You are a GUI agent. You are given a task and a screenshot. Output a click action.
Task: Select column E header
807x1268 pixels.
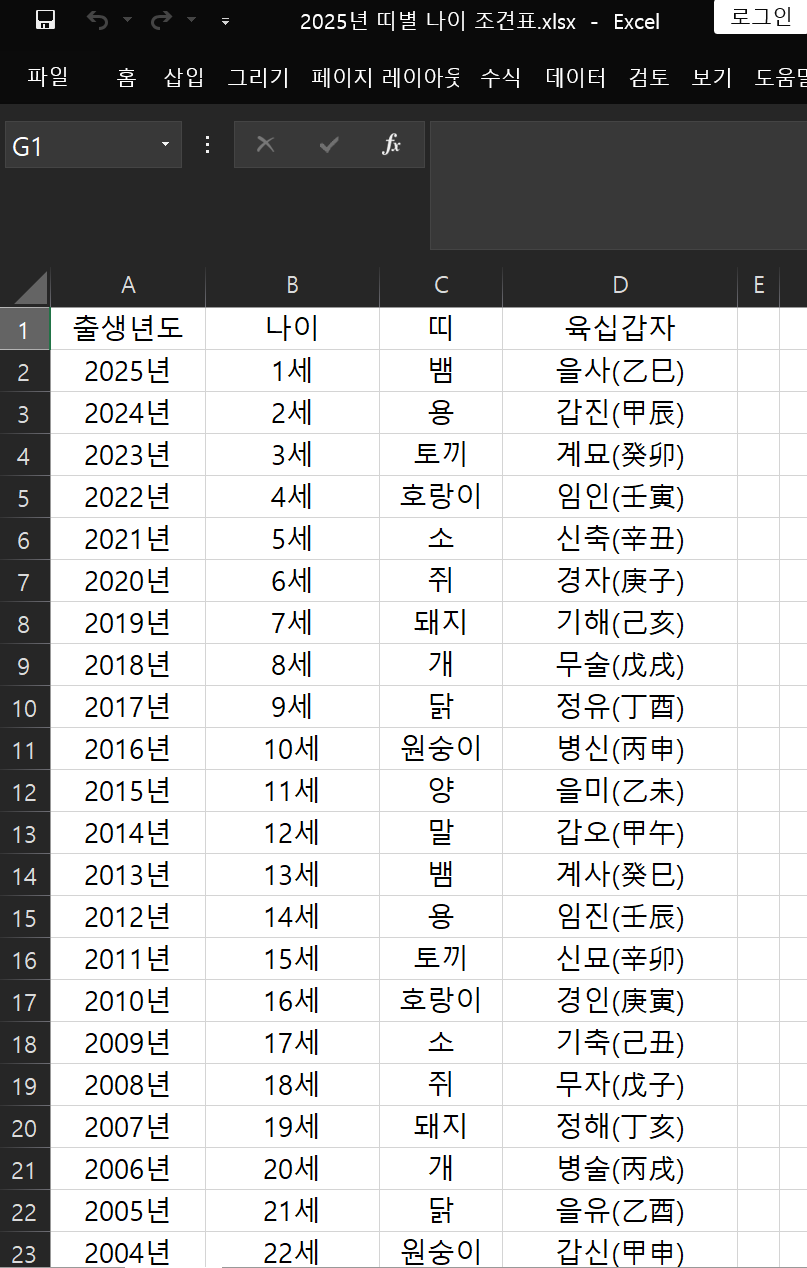coord(758,286)
